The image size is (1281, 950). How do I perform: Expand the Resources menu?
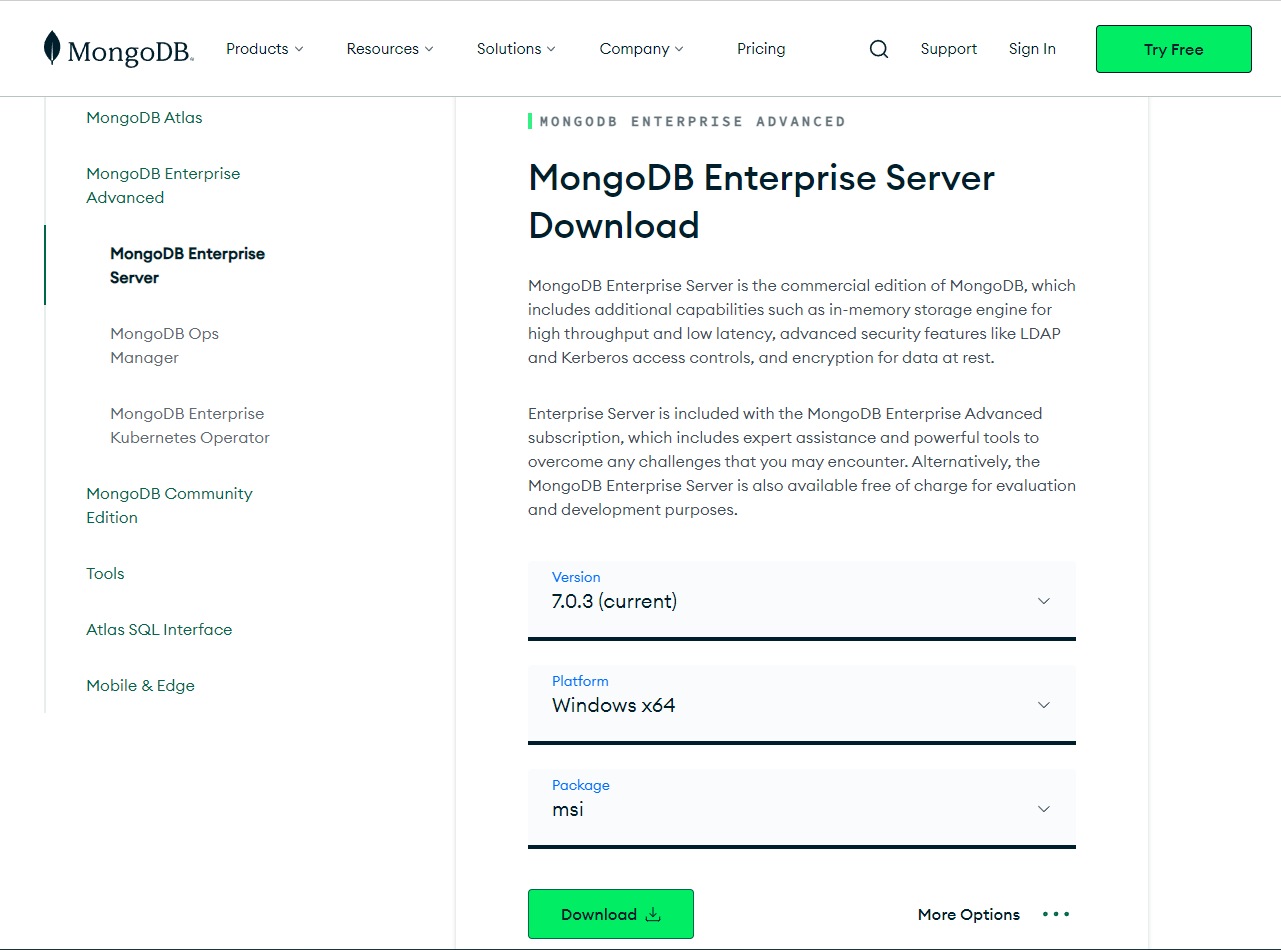click(389, 48)
